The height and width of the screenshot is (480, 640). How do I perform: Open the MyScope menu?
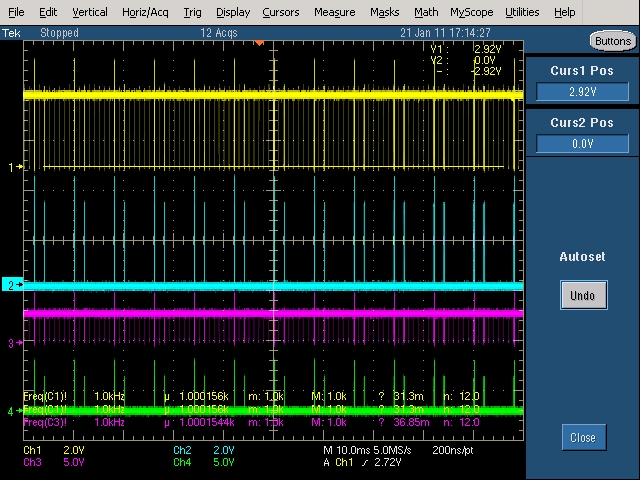click(x=472, y=12)
